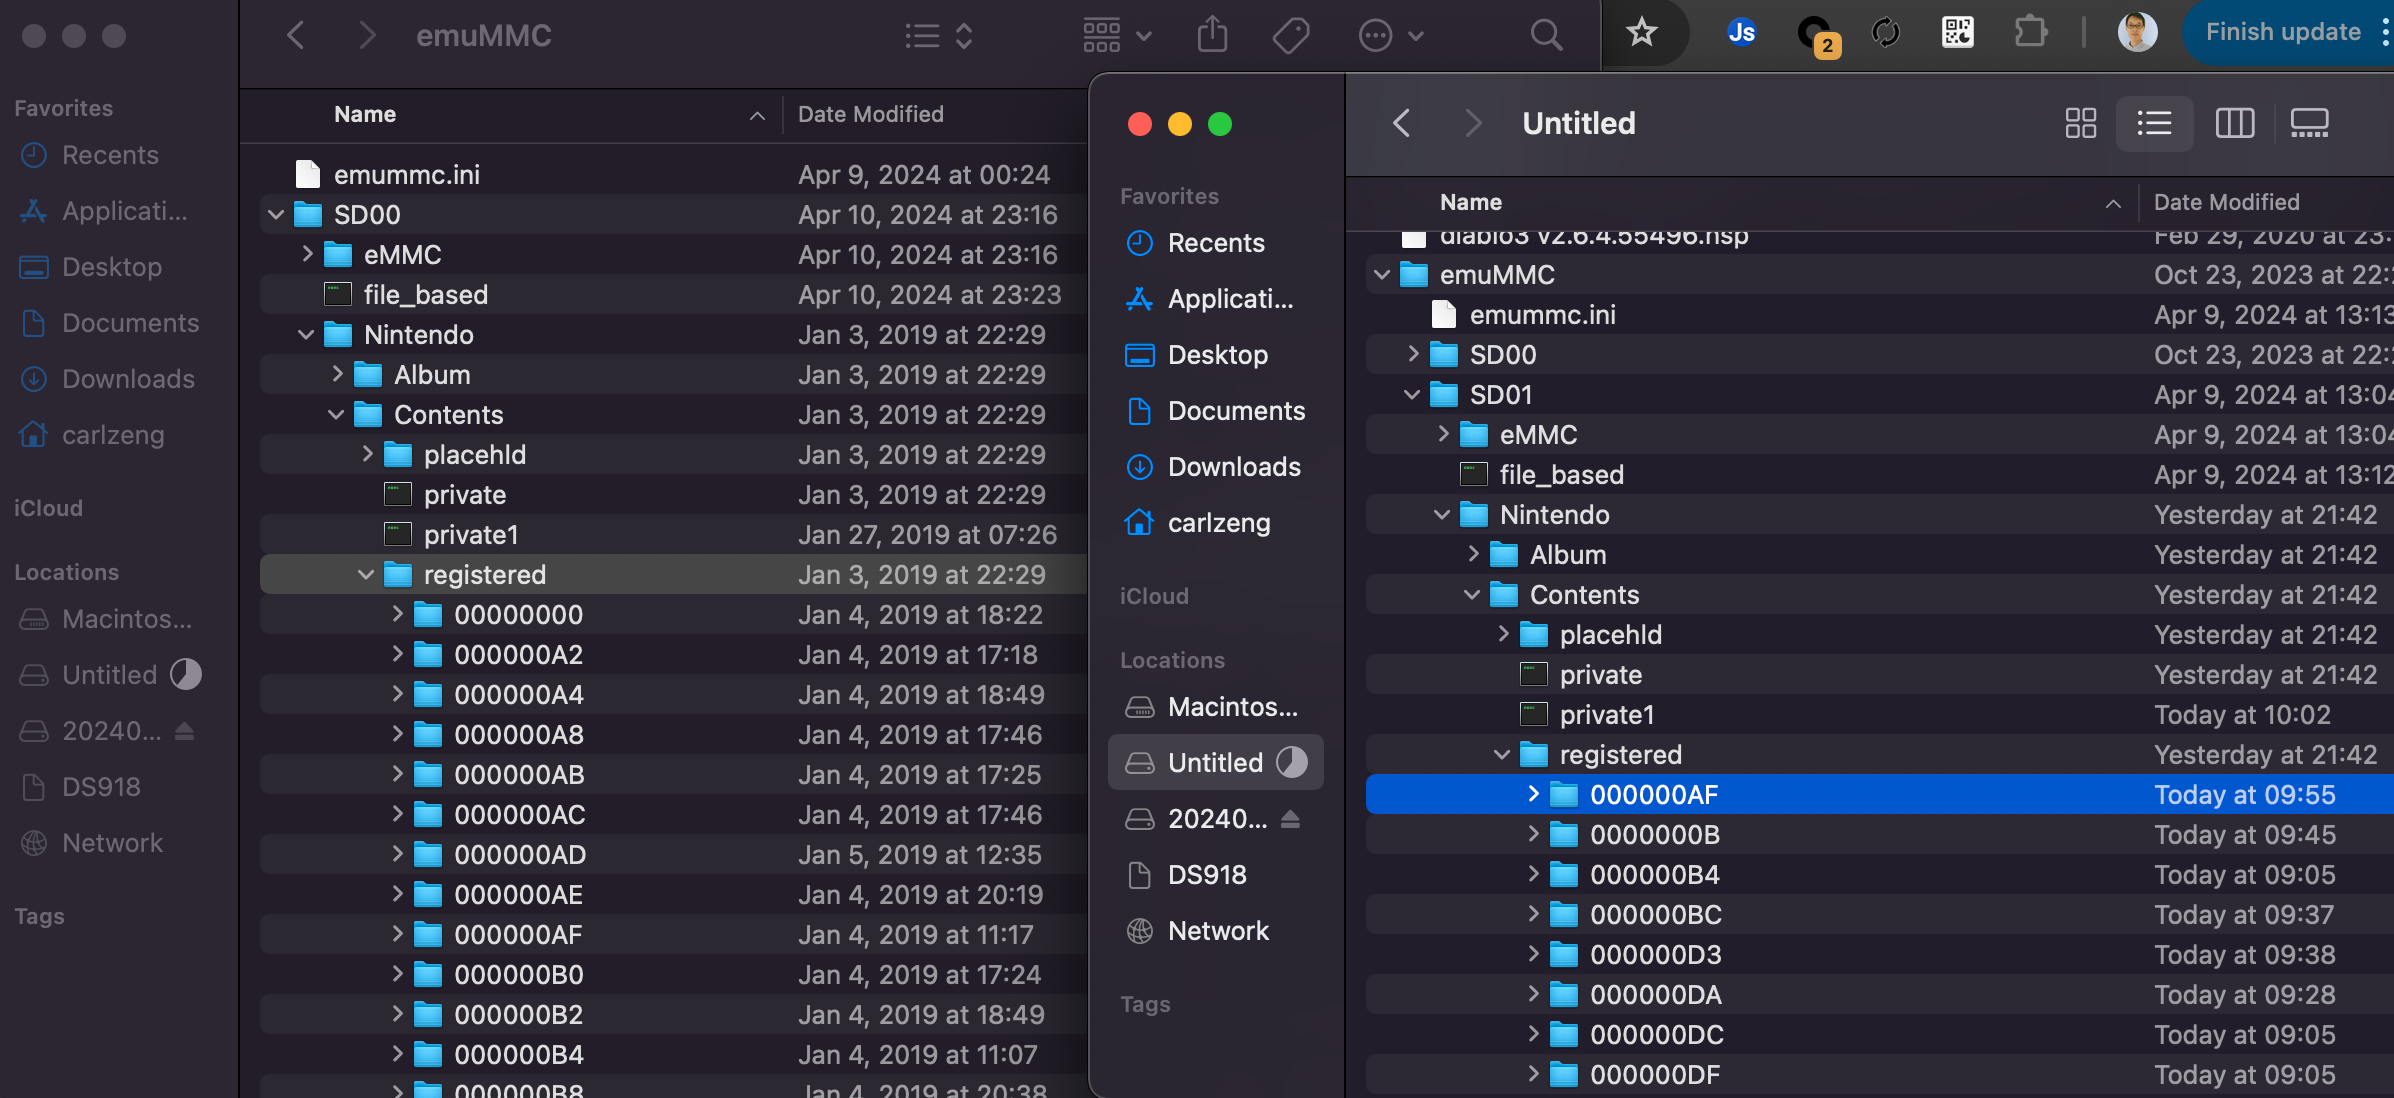Click the bookmark star icon in browser
Image resolution: width=2394 pixels, height=1098 pixels.
pyautogui.click(x=1641, y=32)
